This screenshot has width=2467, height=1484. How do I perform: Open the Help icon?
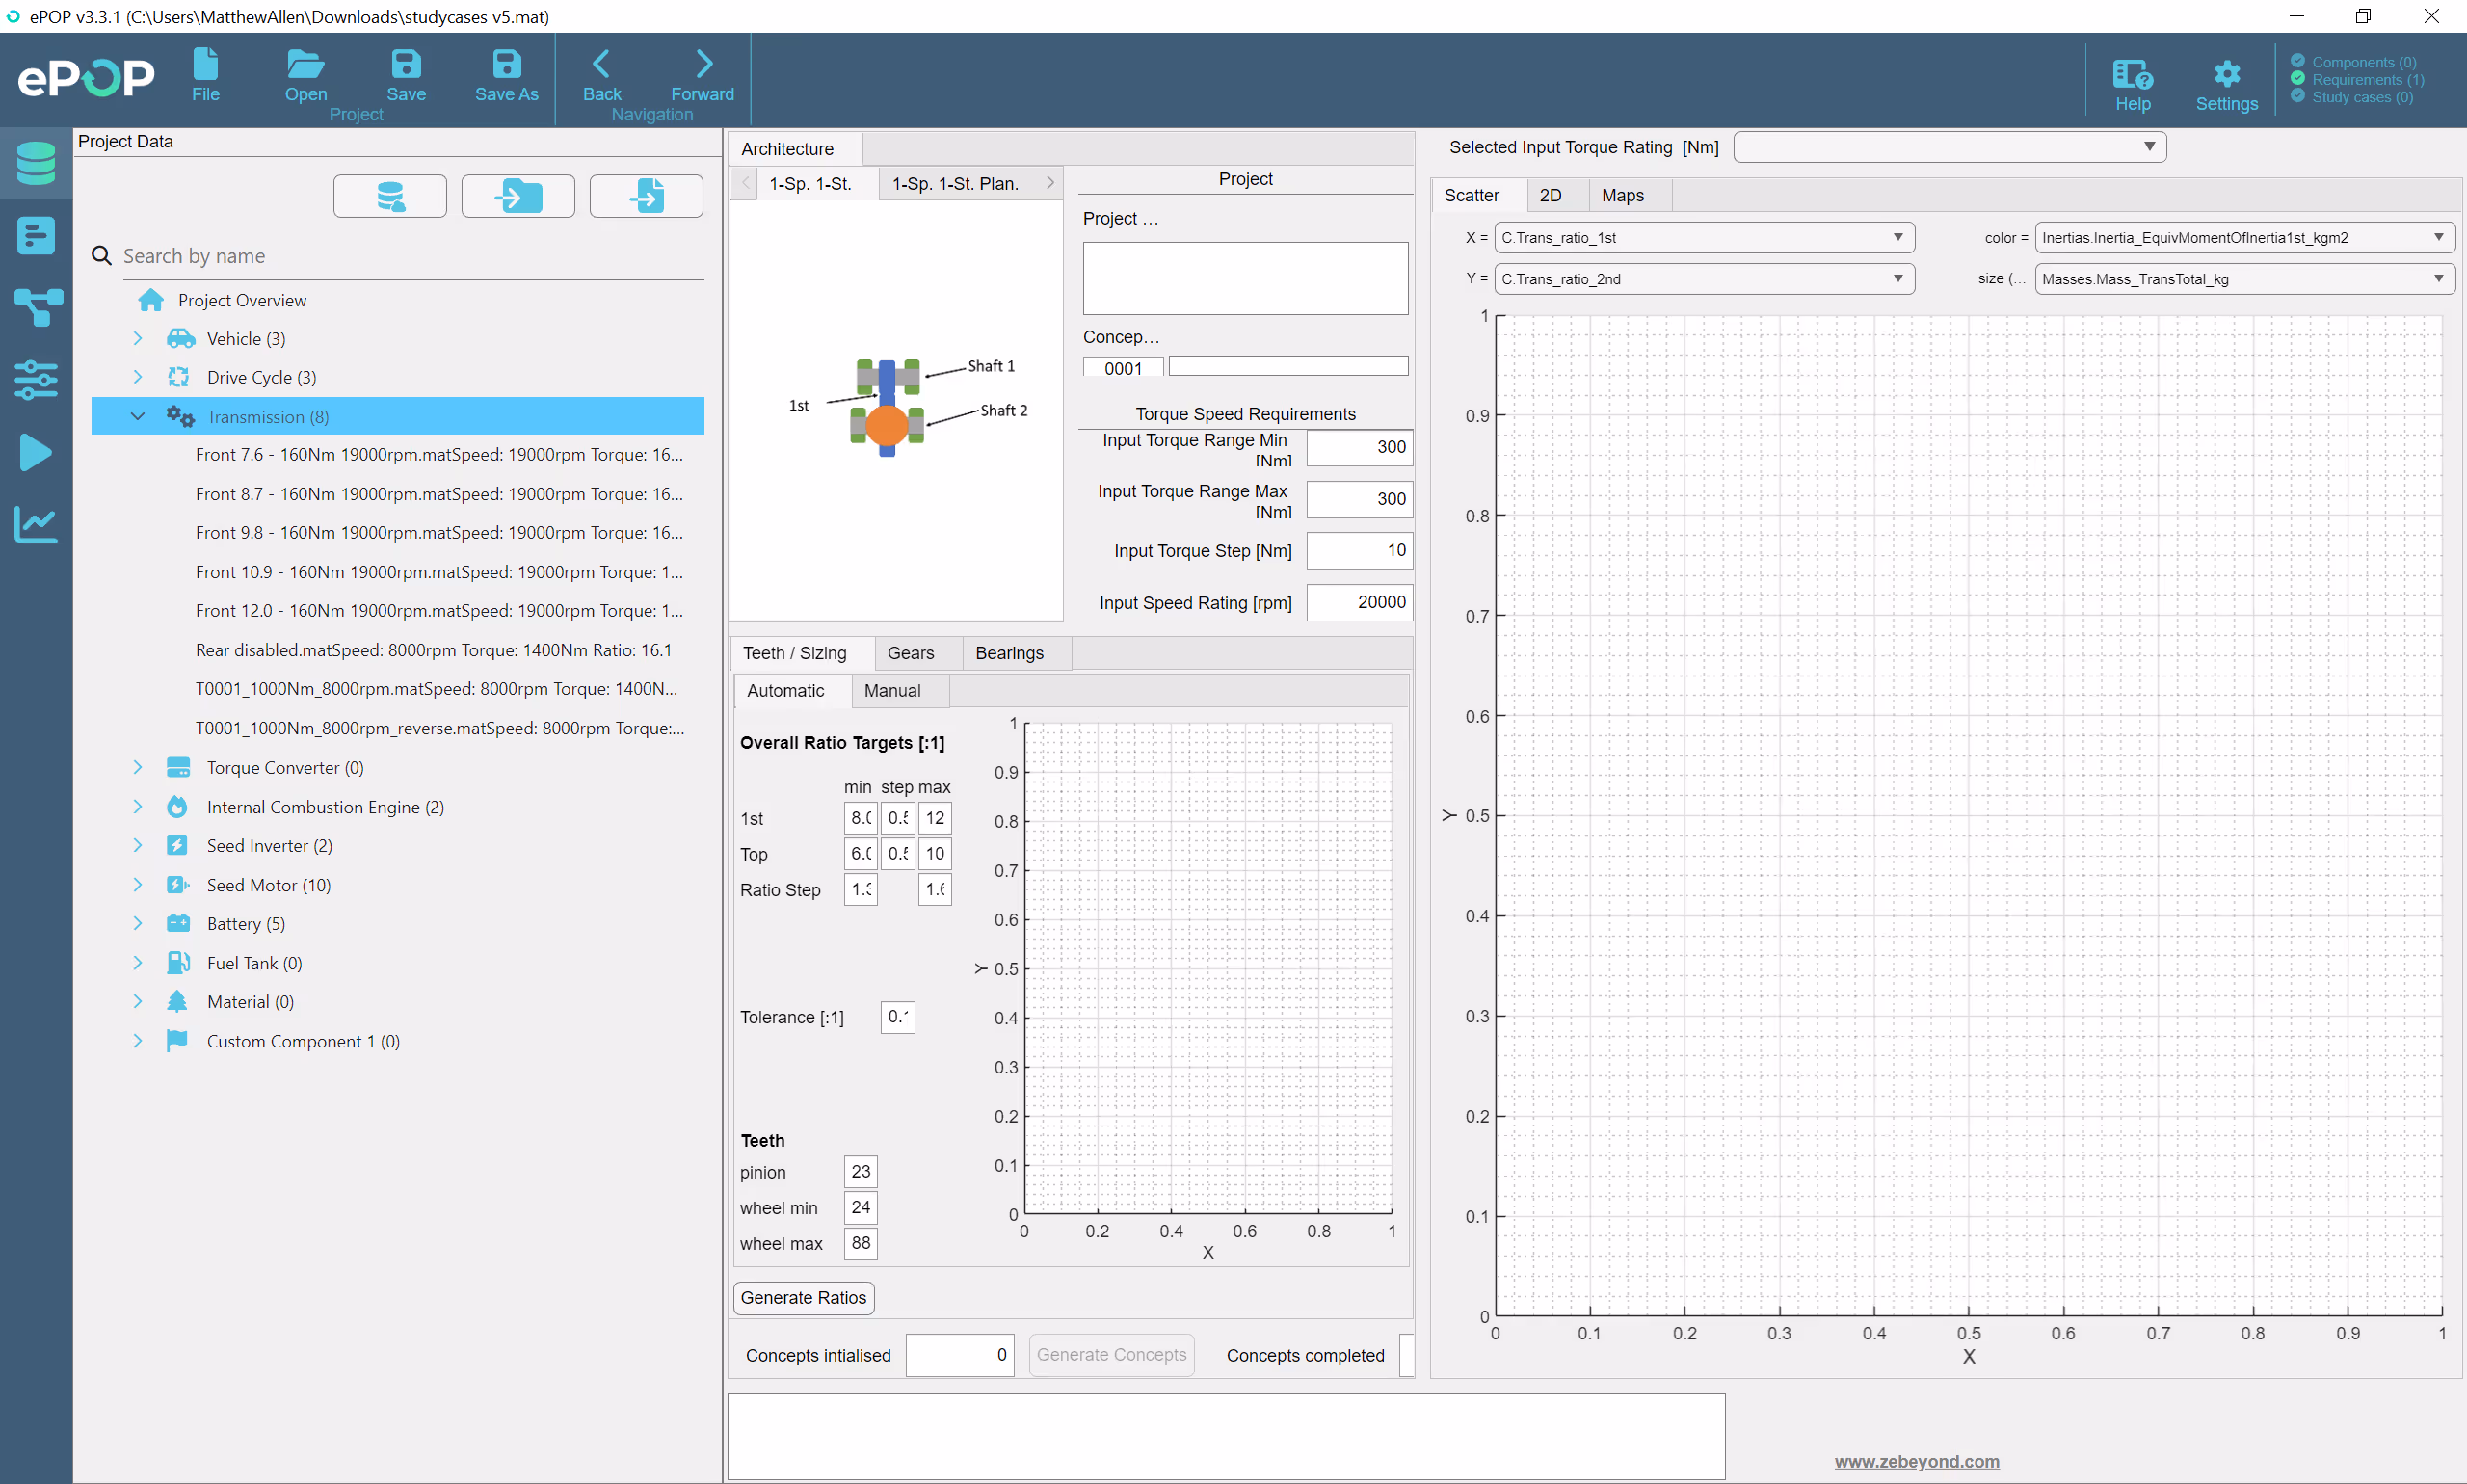click(2131, 76)
